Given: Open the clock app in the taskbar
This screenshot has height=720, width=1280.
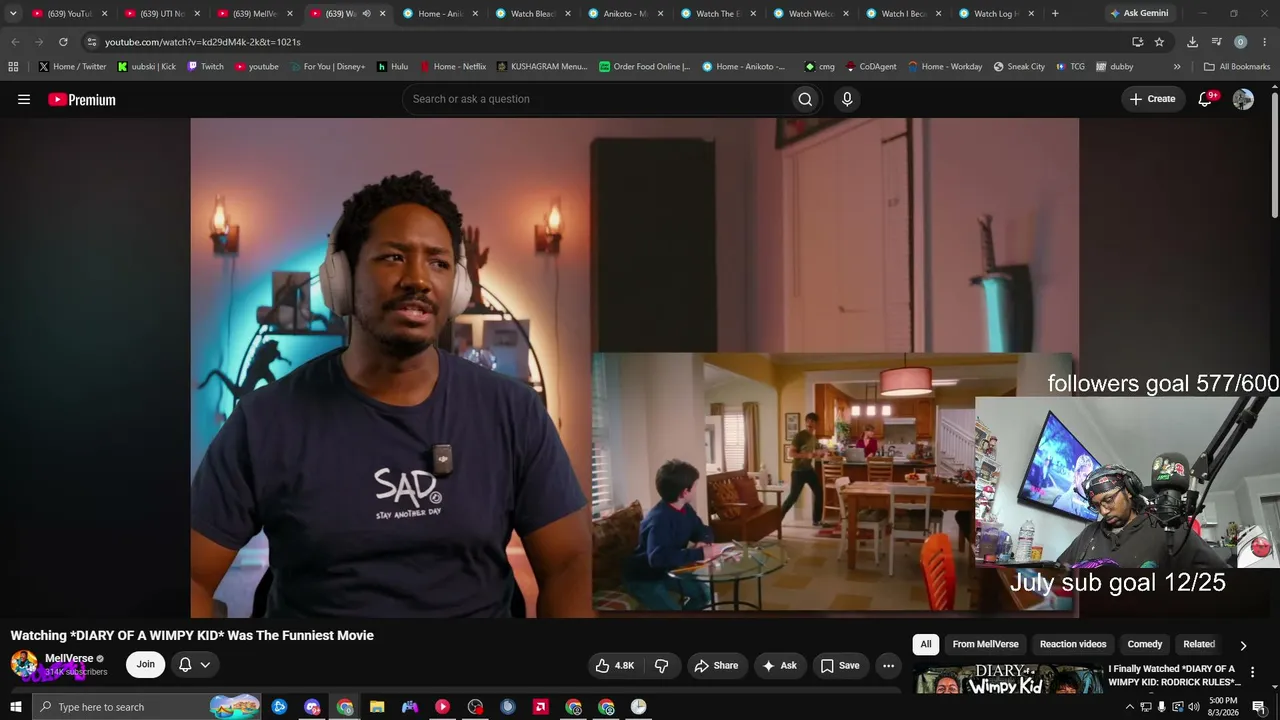Looking at the screenshot, I should tap(638, 707).
